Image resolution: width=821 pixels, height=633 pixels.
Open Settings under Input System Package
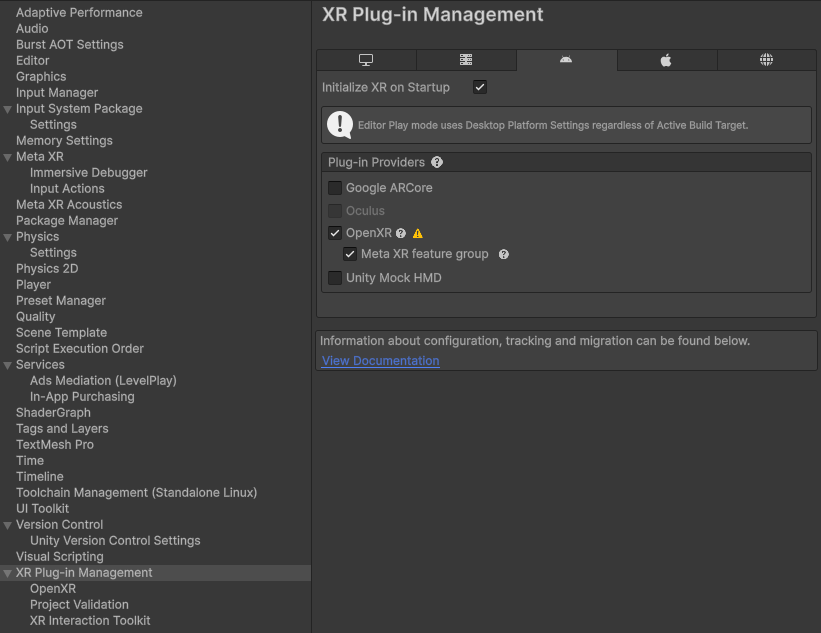click(x=53, y=125)
